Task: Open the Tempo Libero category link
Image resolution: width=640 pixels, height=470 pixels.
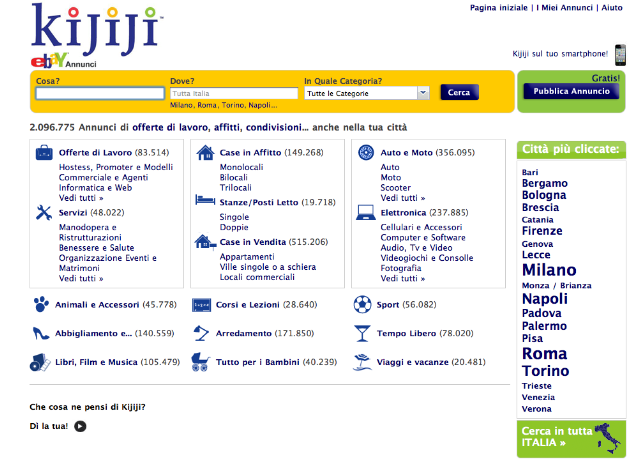Action: pyautogui.click(x=406, y=333)
